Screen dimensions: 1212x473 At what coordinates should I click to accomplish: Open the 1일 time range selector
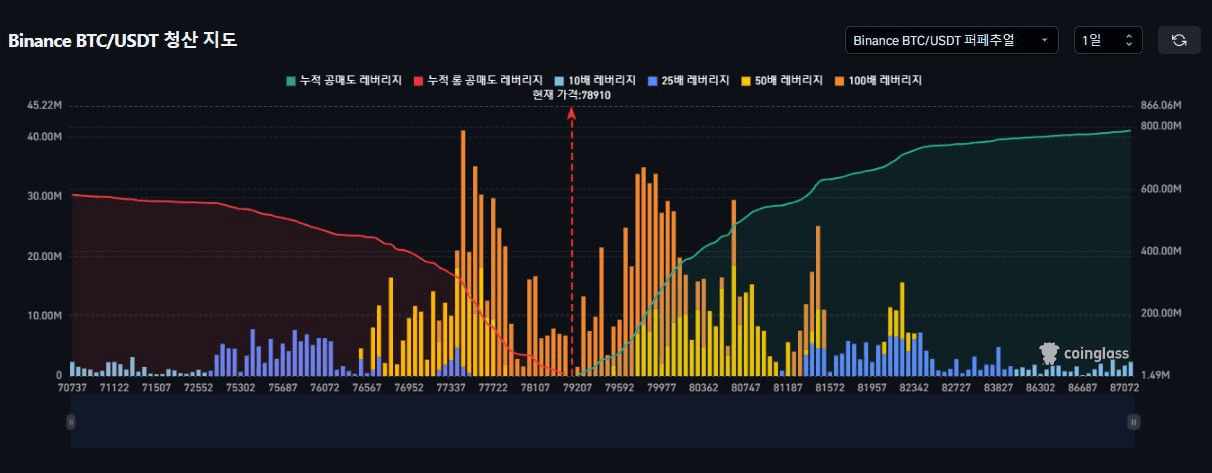(x=1108, y=40)
